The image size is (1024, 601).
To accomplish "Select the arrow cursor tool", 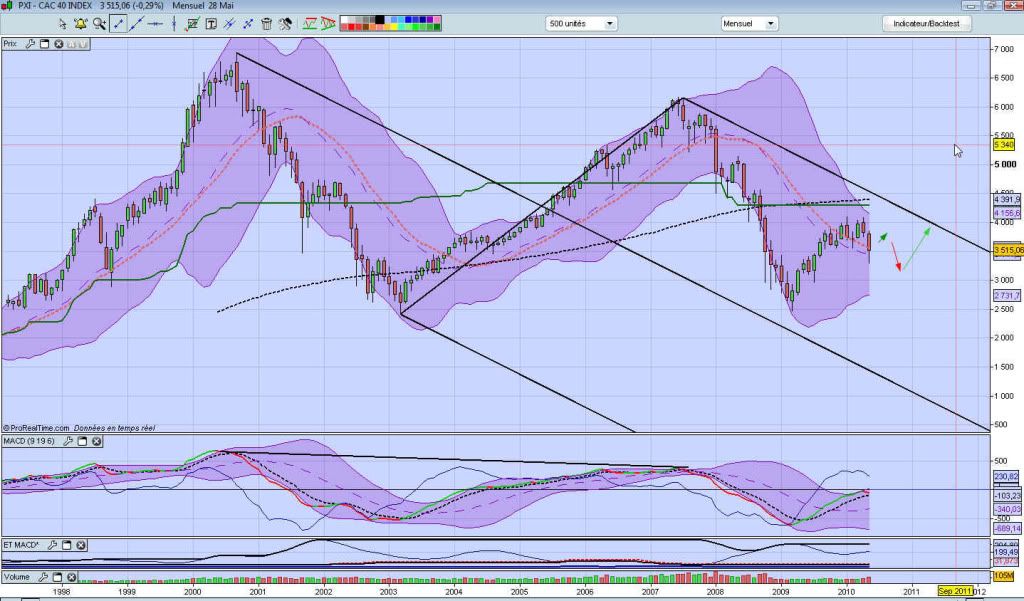I will click(x=63, y=23).
